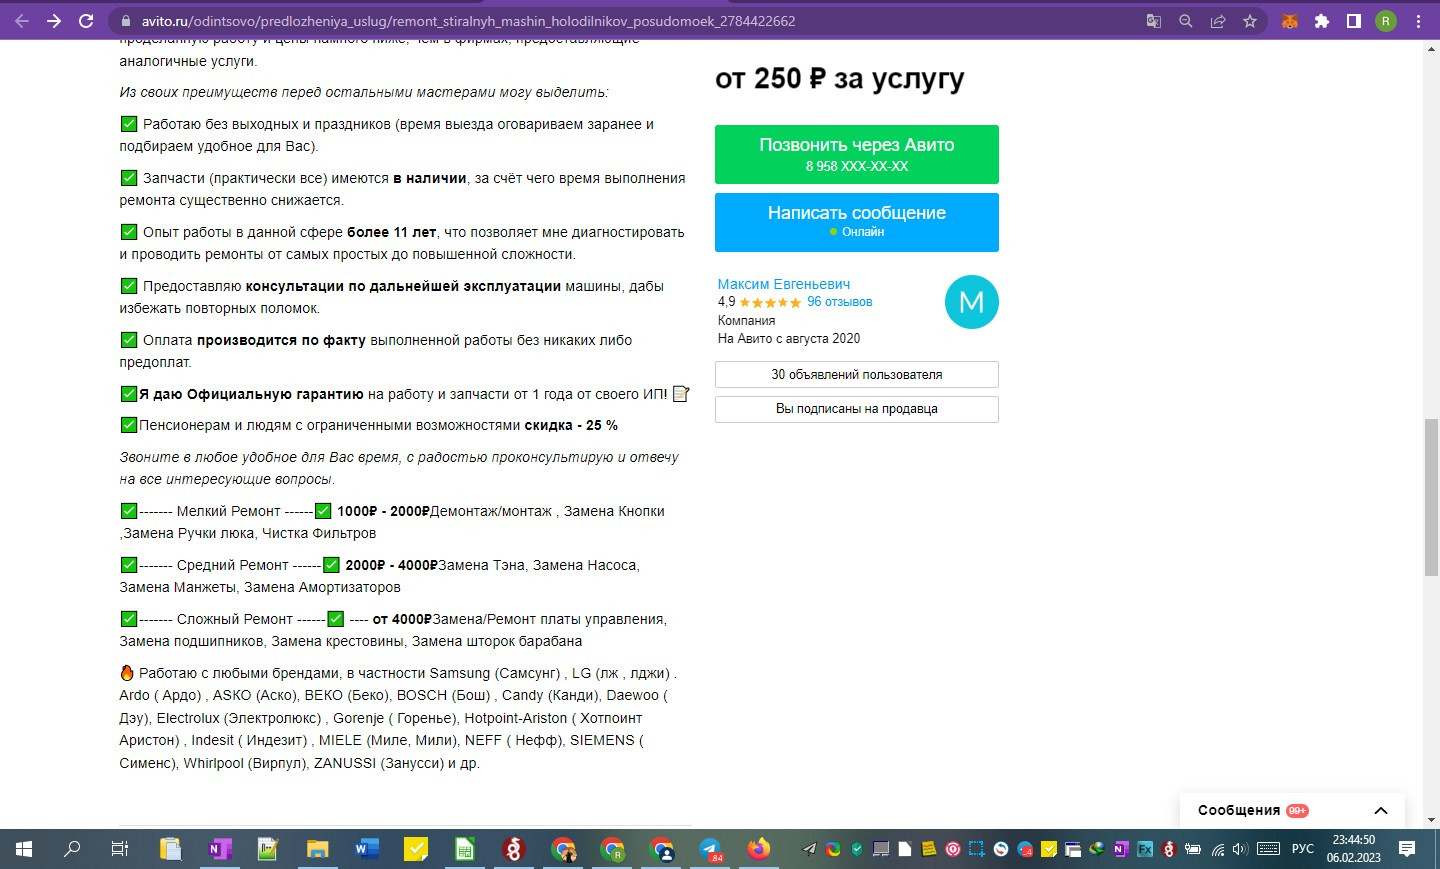Toggle the browser side panel
The image size is (1440, 869).
click(x=1354, y=21)
